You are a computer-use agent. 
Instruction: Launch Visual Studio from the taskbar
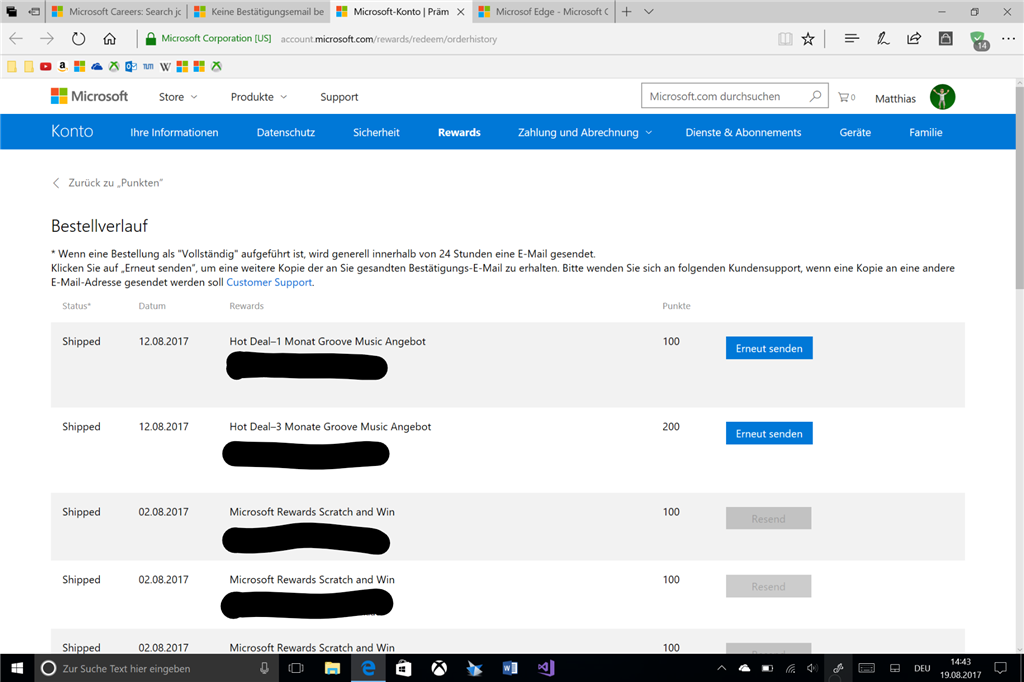(546, 668)
